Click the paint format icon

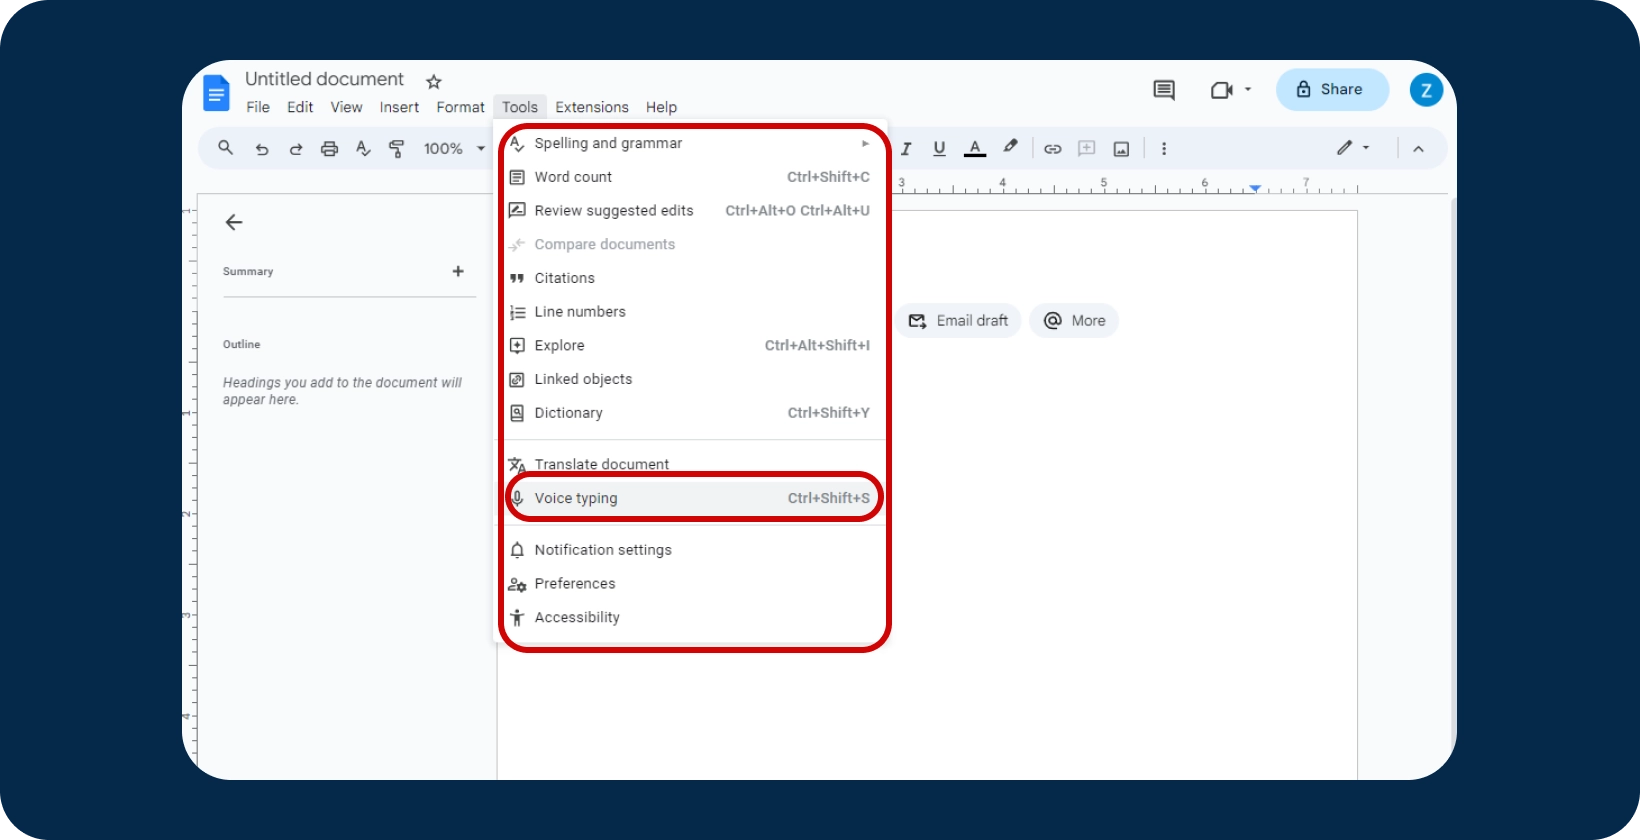click(397, 149)
